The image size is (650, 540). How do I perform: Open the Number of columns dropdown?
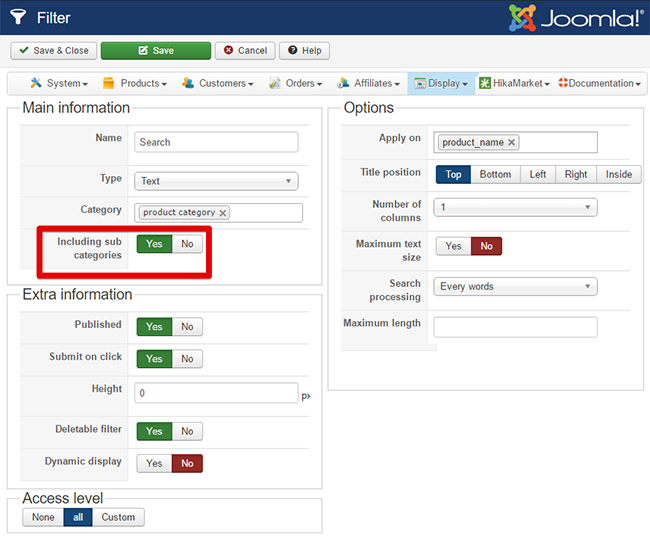515,207
